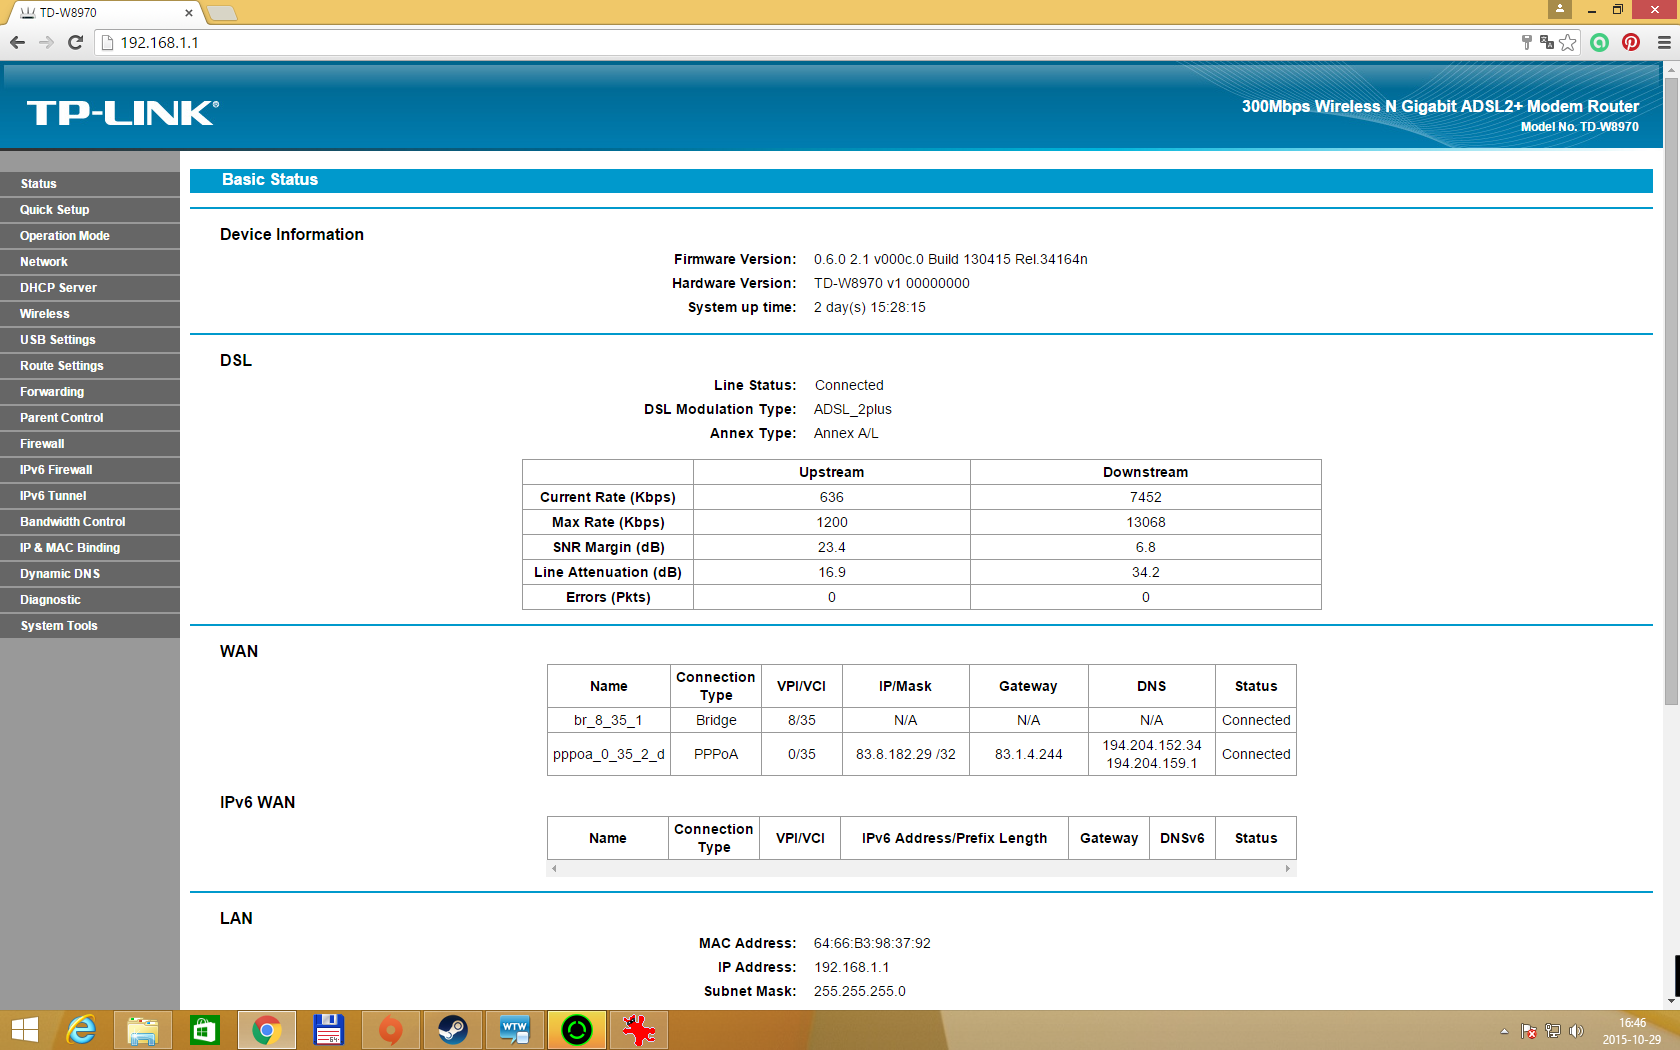This screenshot has height=1050, width=1680.
Task: Open the Chrome user profile button
Action: (x=1559, y=9)
